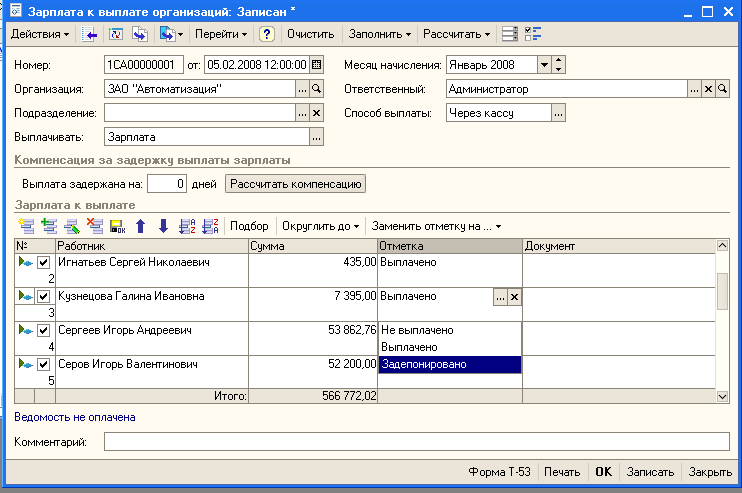Click the month stepper next to Январь 2008
The width and height of the screenshot is (742, 493).
(x=559, y=65)
